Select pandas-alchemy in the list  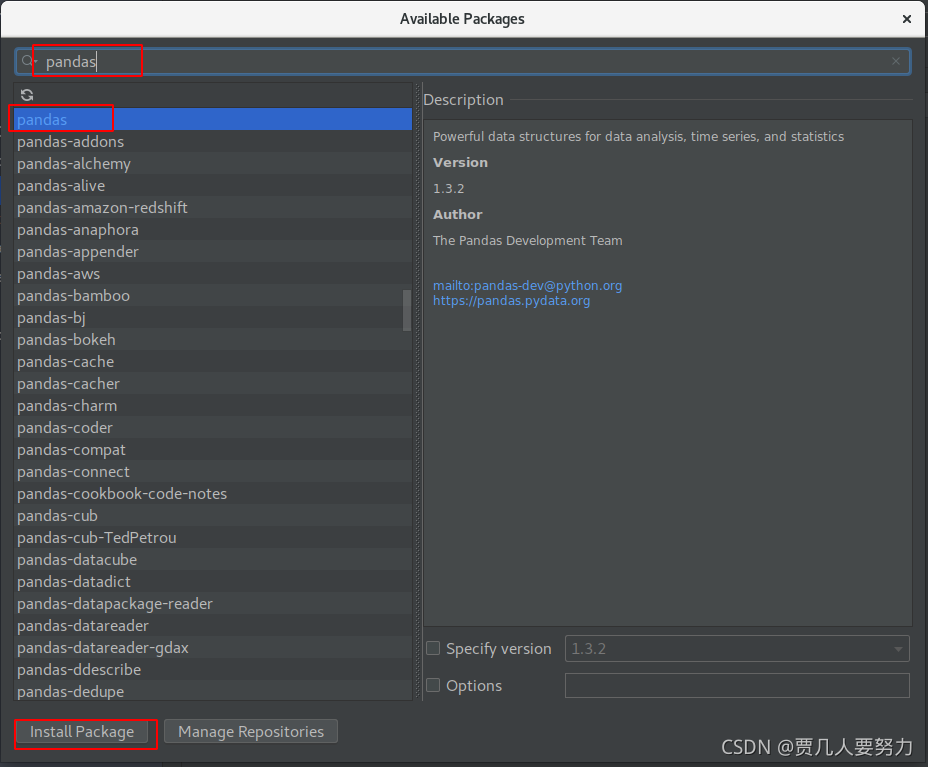[213, 163]
